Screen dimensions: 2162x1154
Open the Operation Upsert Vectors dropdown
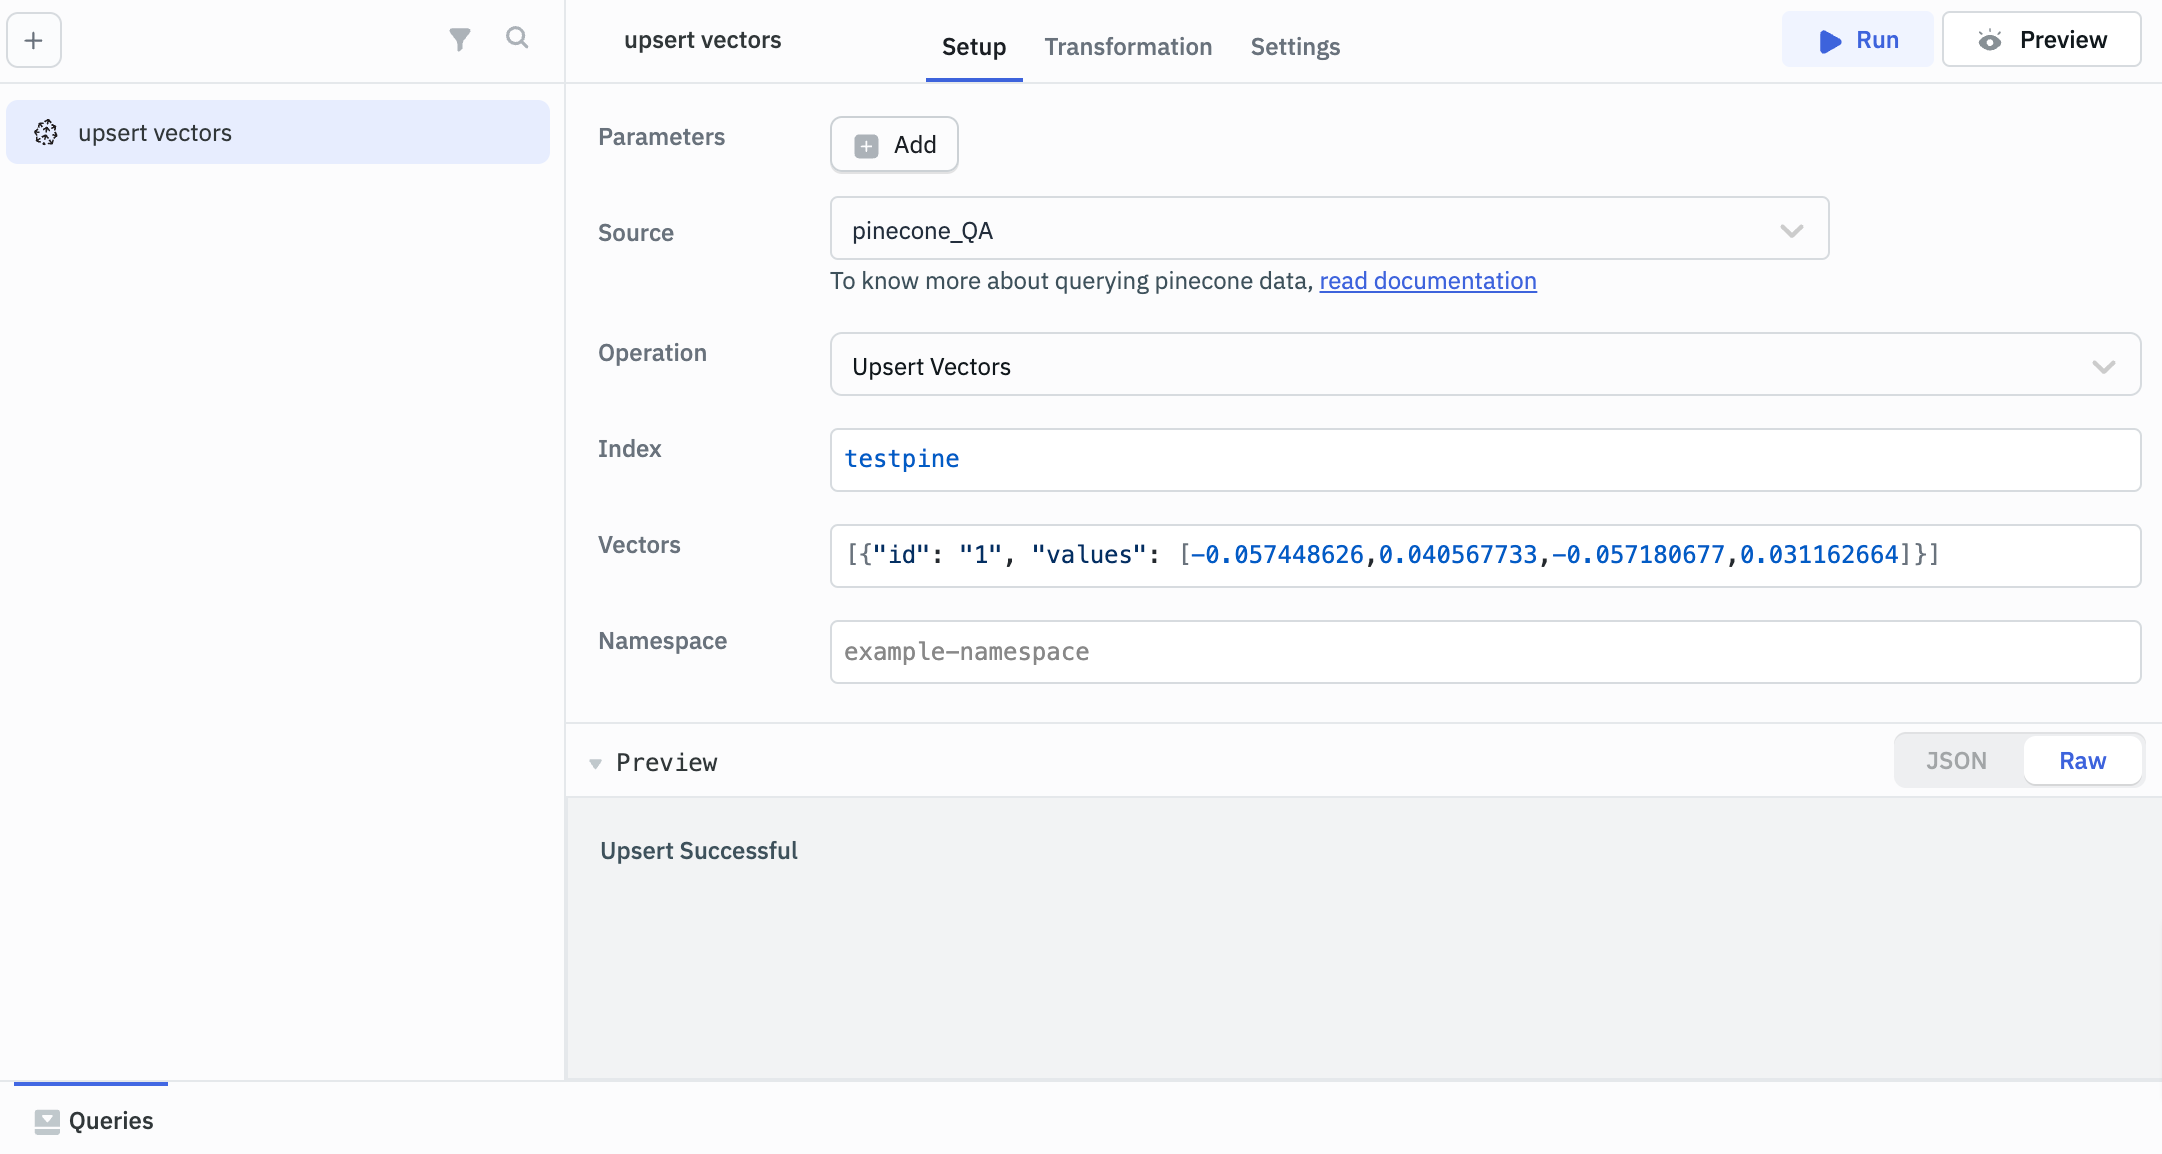[1485, 365]
